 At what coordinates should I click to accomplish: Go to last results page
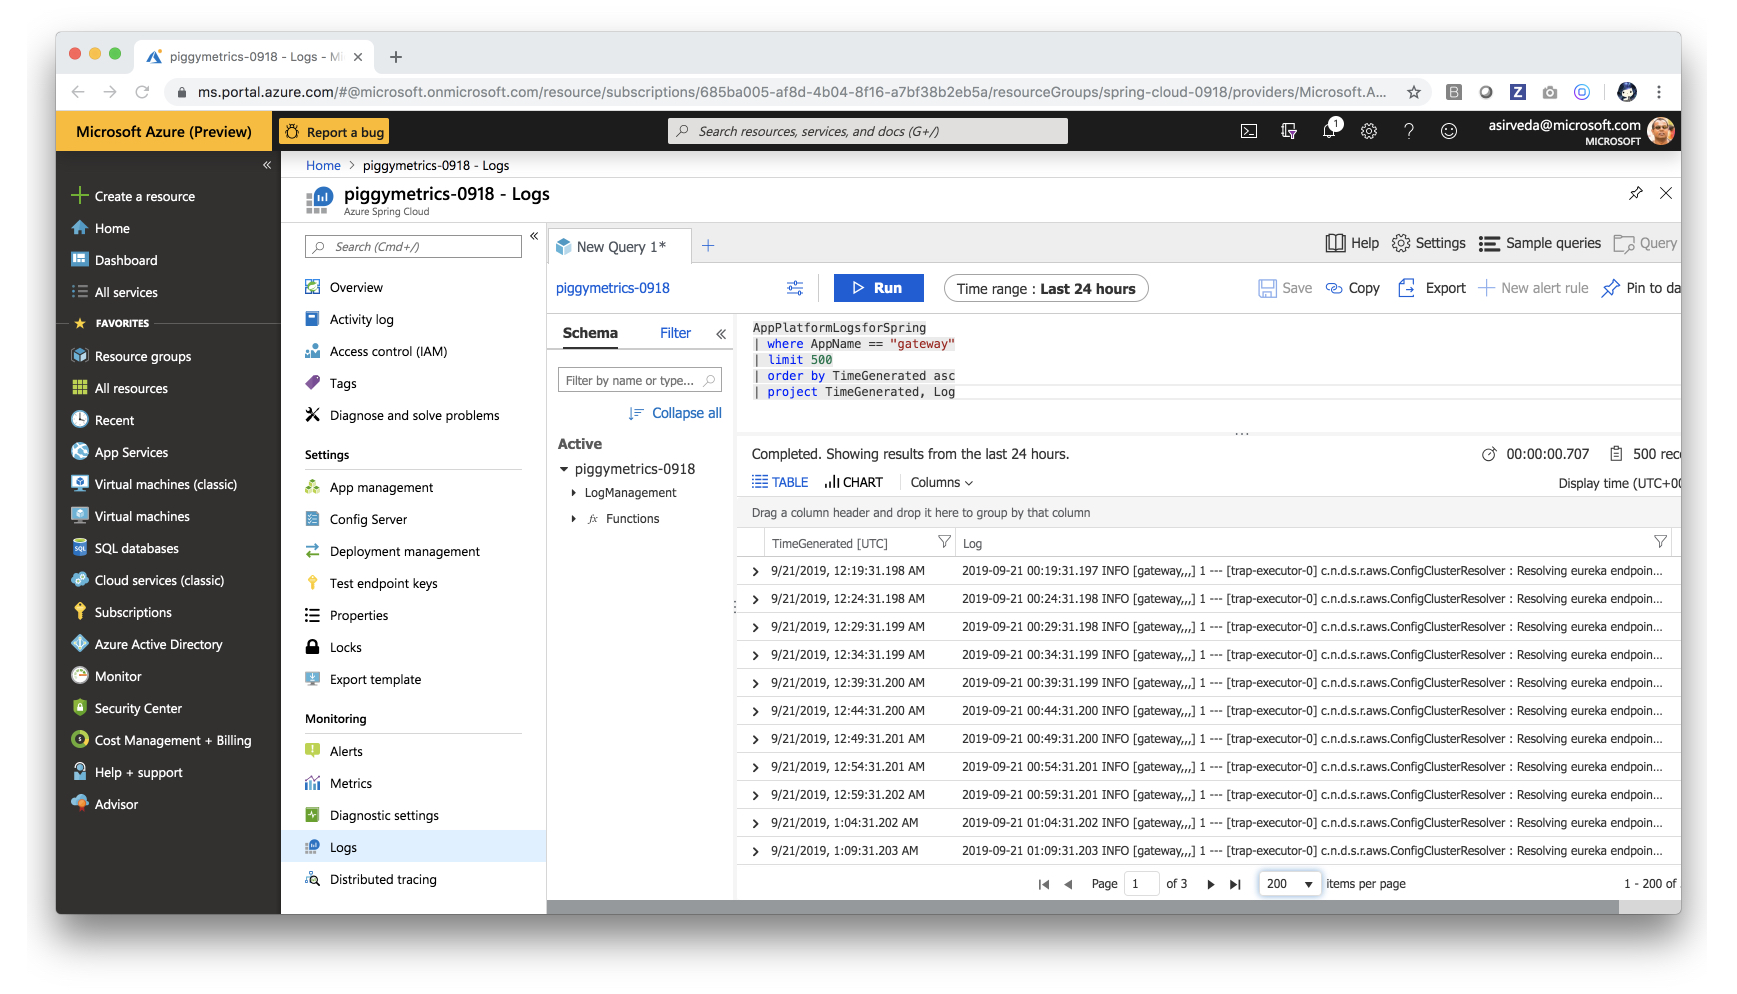click(x=1235, y=884)
